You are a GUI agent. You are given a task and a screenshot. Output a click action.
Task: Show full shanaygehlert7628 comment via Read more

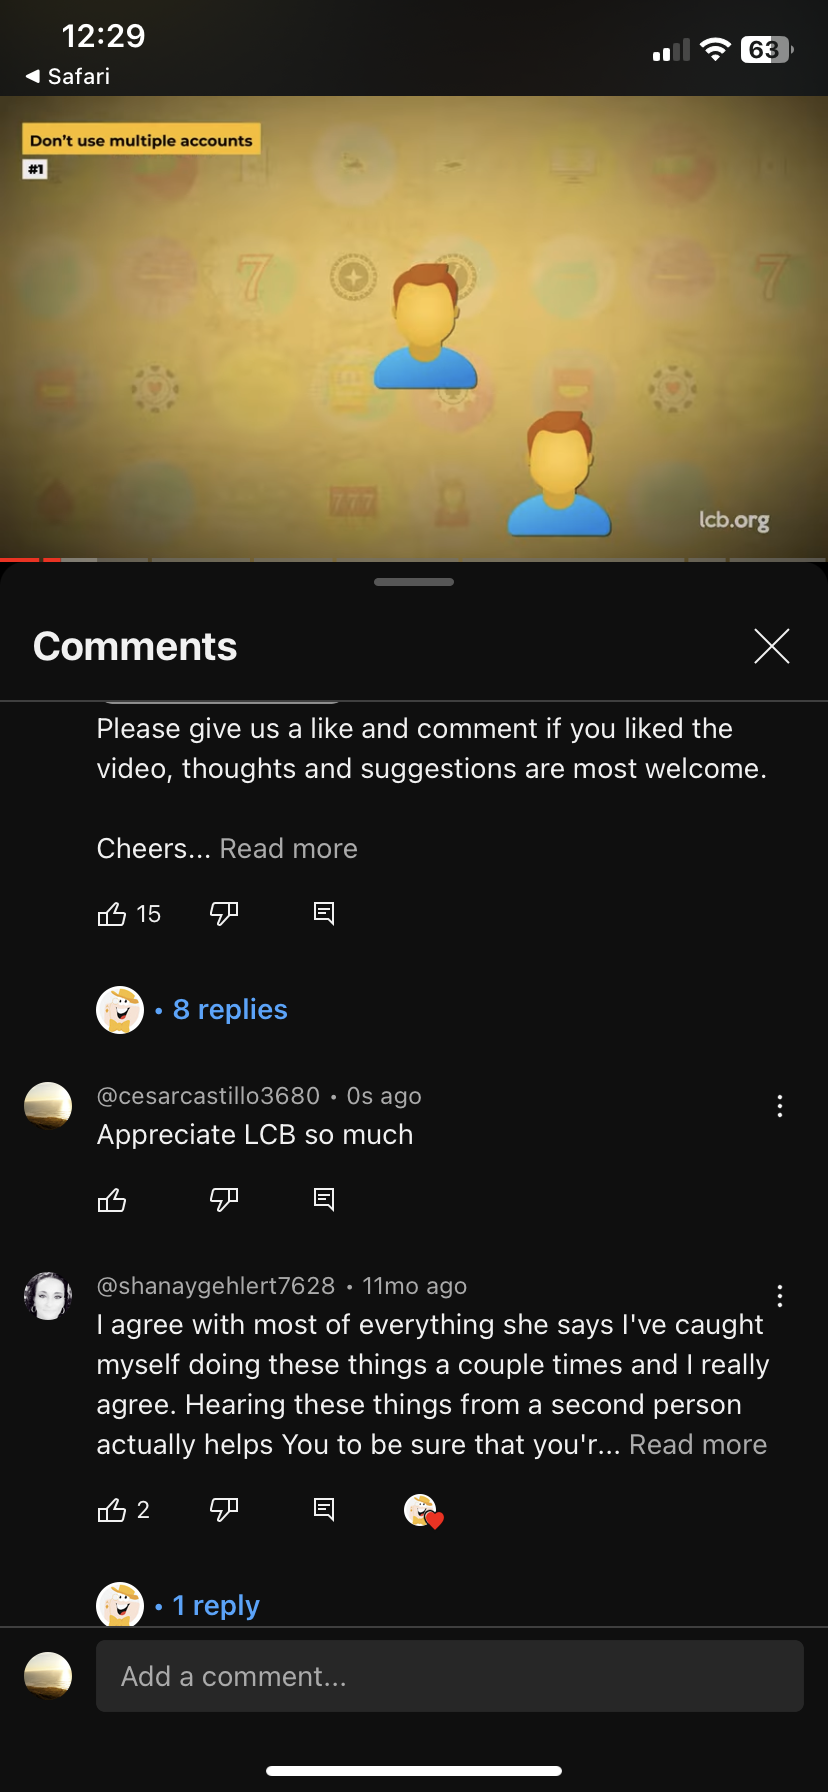[698, 1445]
